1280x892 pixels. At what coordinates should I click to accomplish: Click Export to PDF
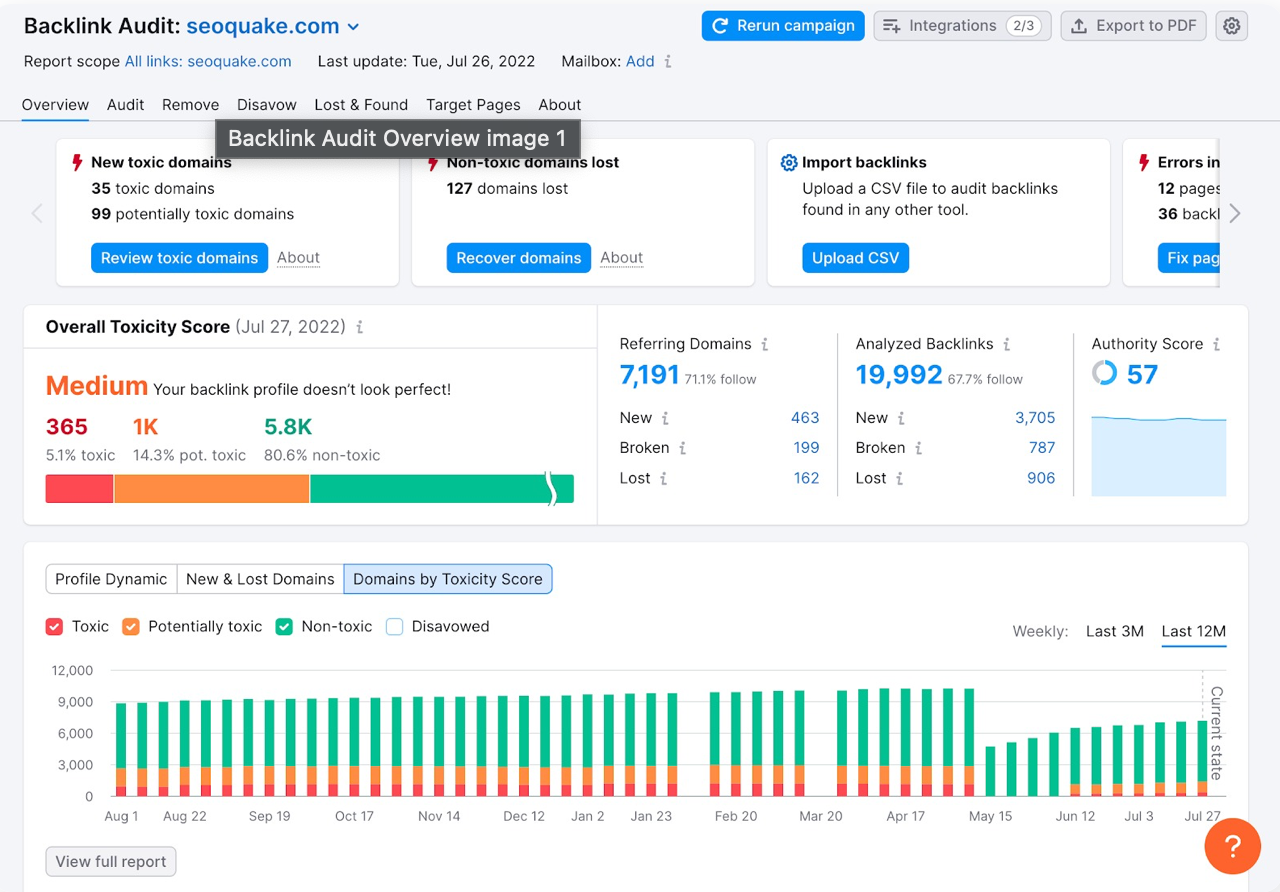click(1133, 26)
